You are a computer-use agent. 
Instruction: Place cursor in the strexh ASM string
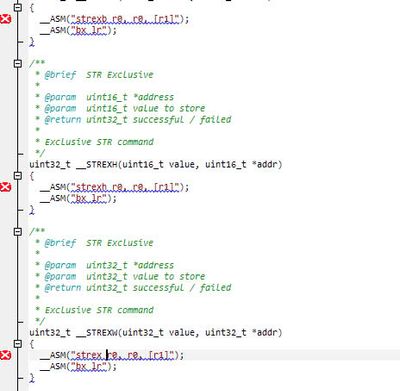[125, 187]
